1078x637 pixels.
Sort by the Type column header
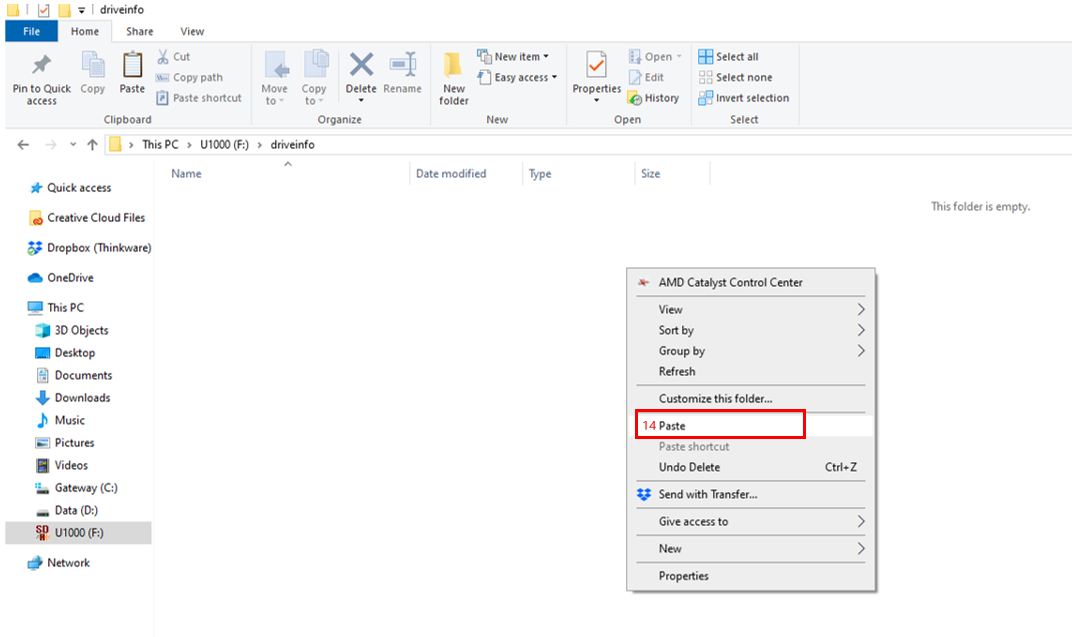(540, 174)
